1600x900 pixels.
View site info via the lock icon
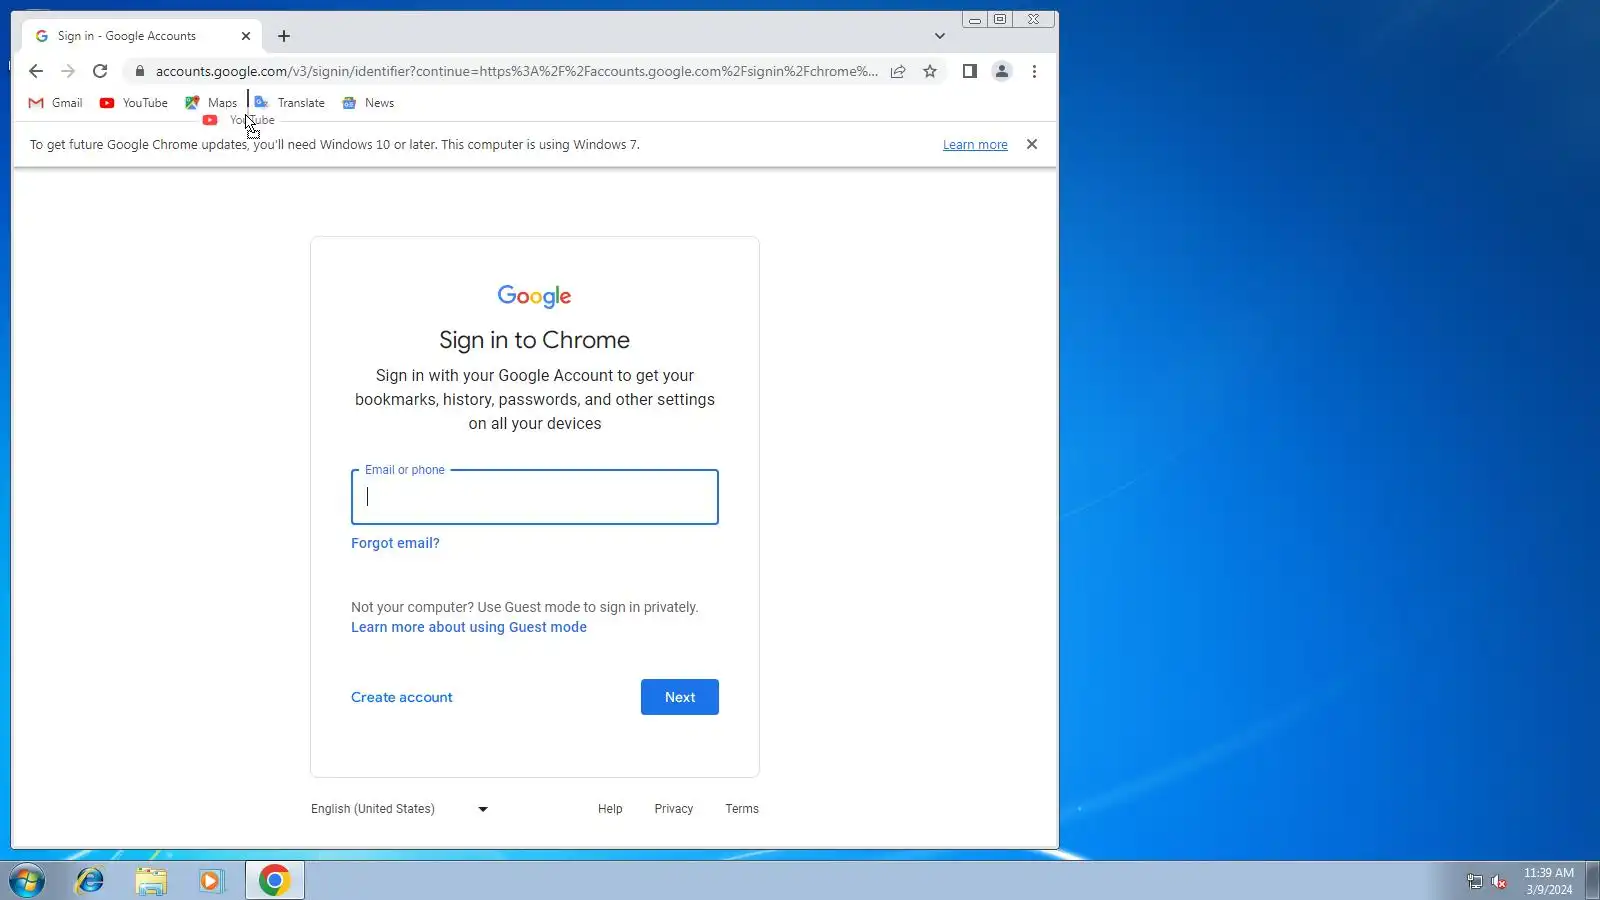[x=140, y=71]
